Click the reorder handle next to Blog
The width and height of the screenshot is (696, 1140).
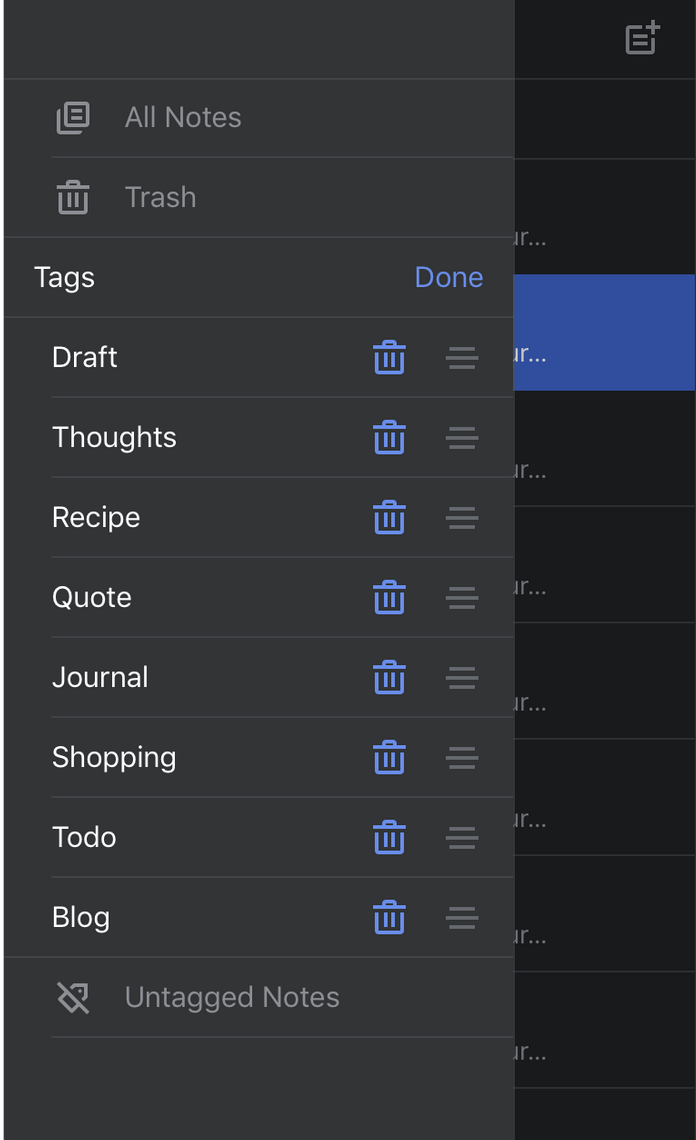pos(461,917)
